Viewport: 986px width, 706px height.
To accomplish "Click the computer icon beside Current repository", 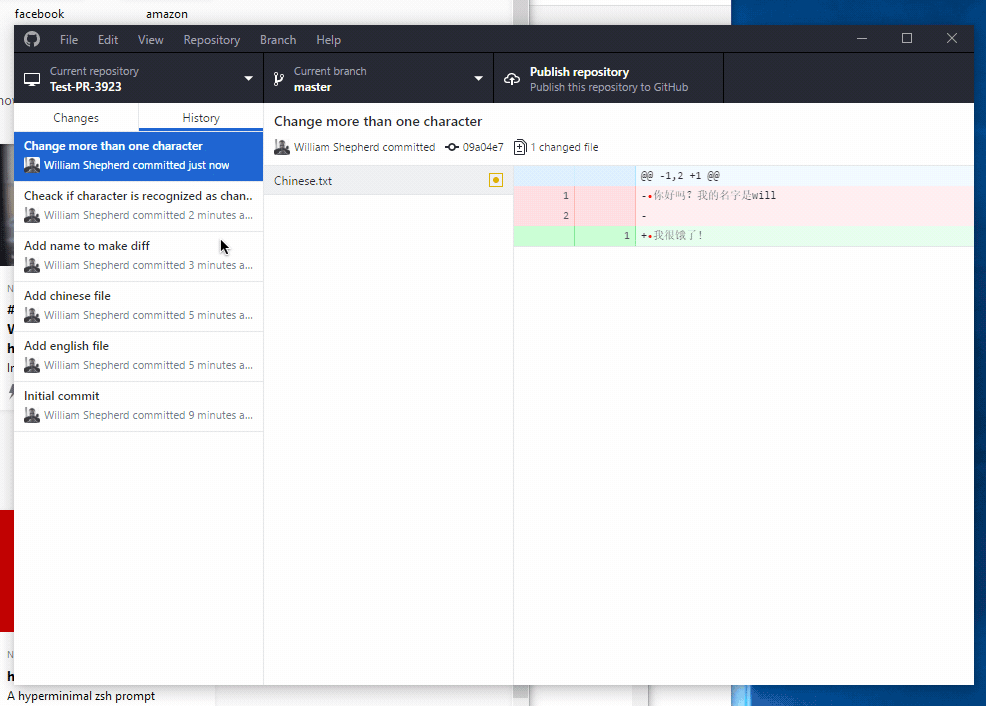I will [x=31, y=78].
